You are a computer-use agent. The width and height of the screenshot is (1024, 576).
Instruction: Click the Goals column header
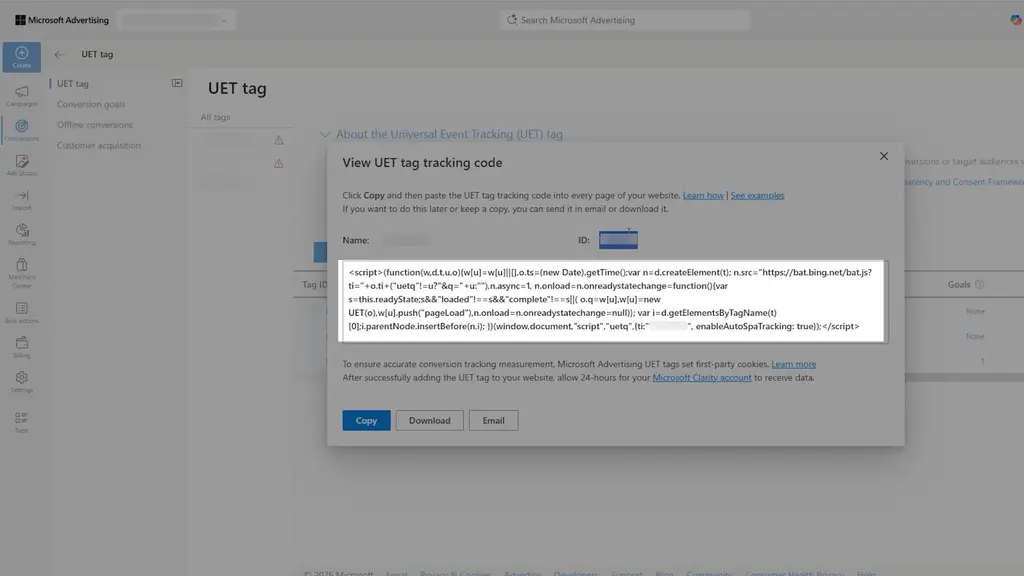coord(959,284)
